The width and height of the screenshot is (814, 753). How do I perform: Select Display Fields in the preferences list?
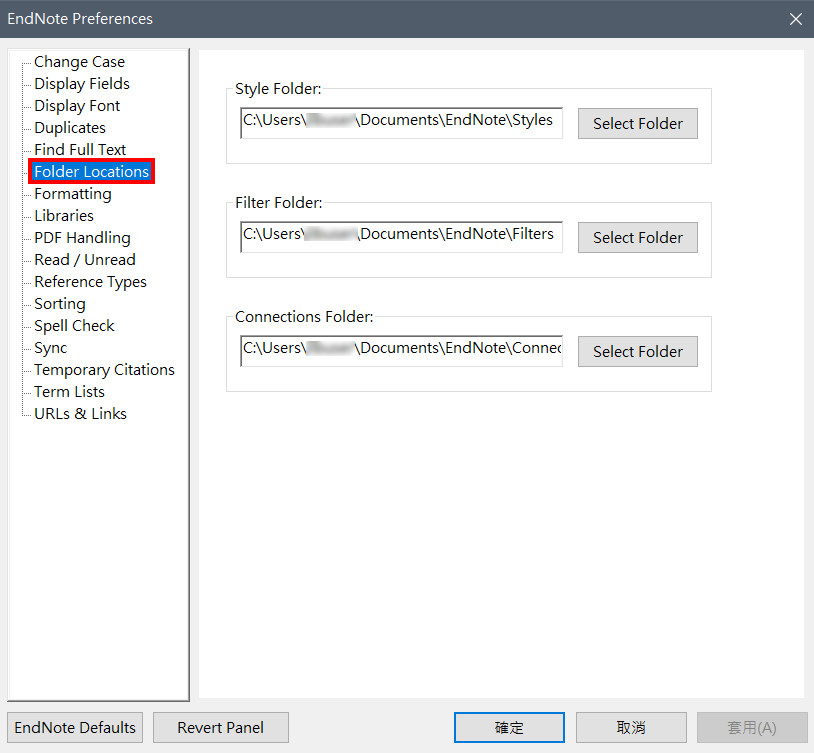[x=82, y=84]
